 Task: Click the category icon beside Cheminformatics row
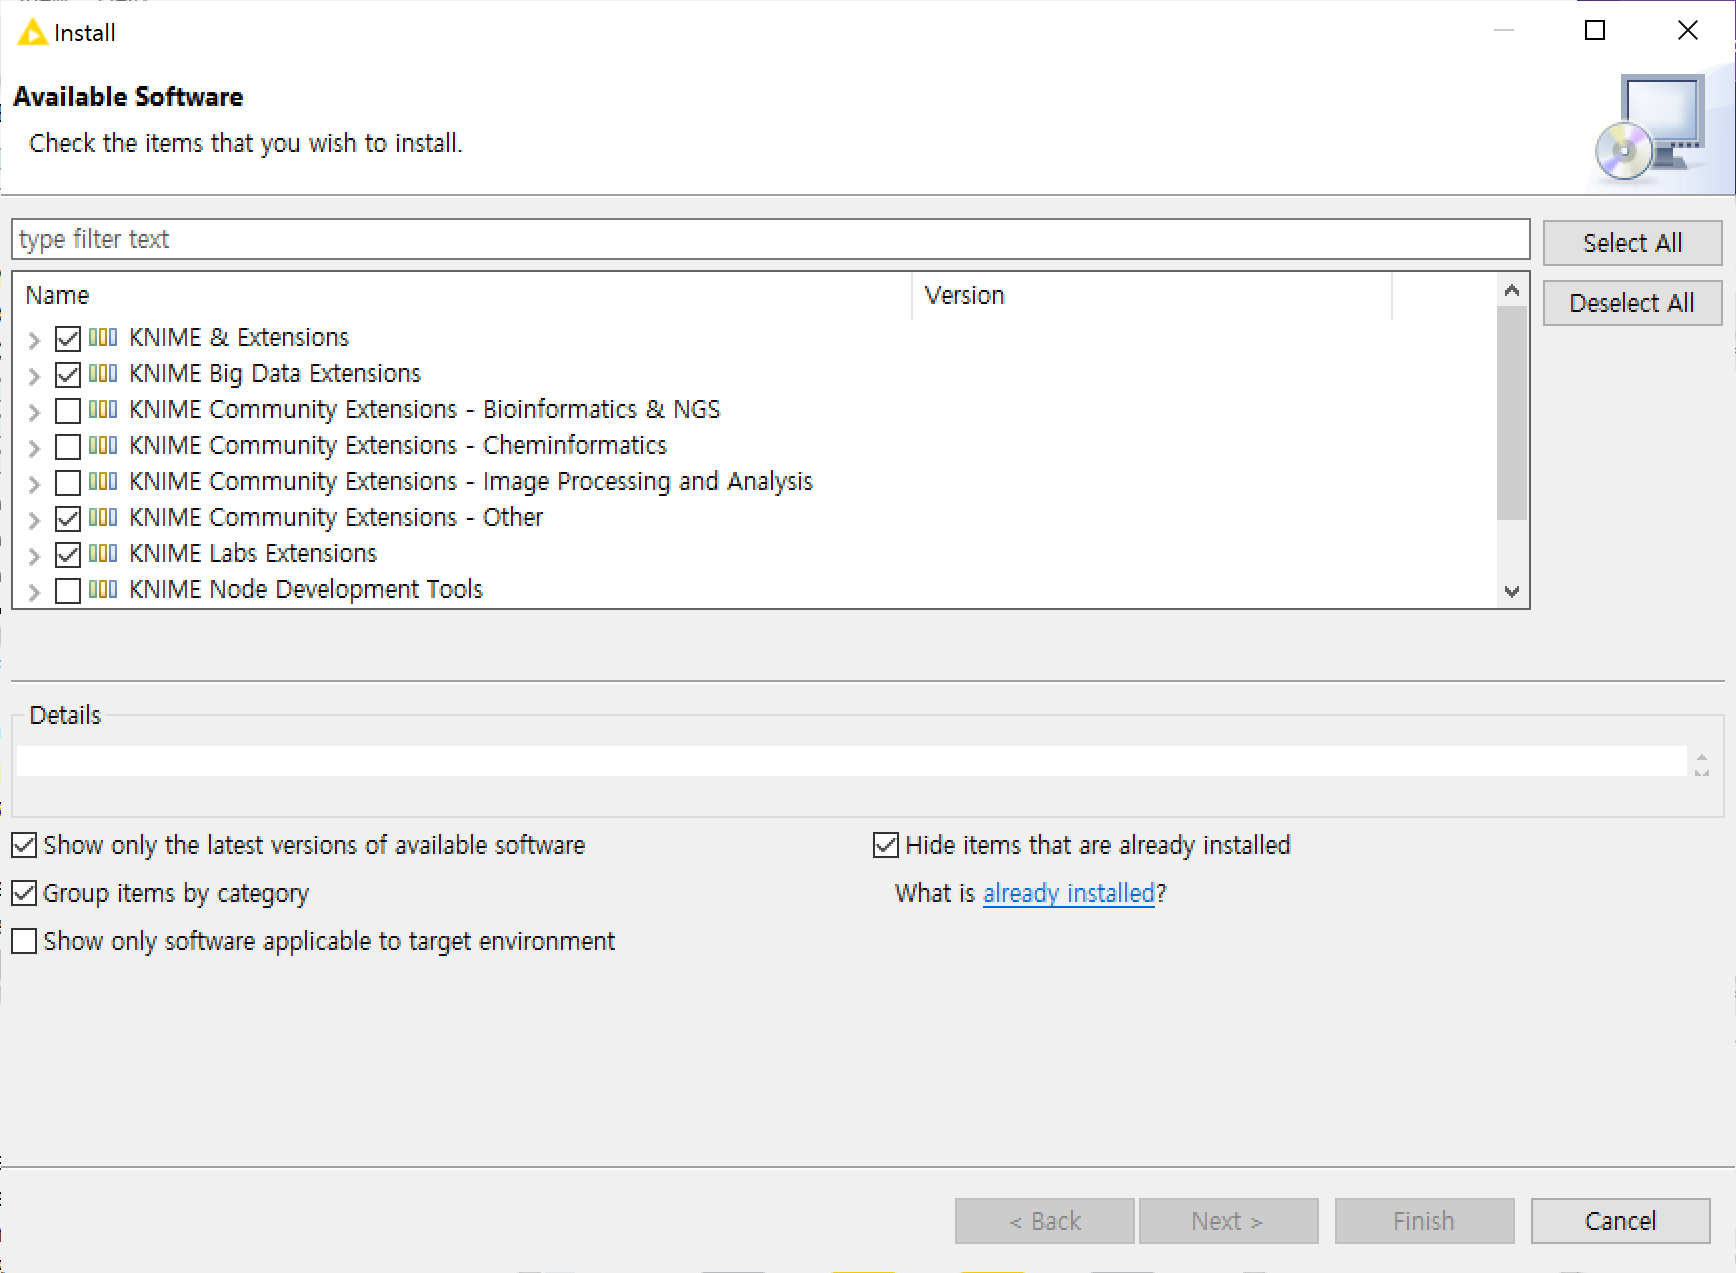click(x=103, y=445)
